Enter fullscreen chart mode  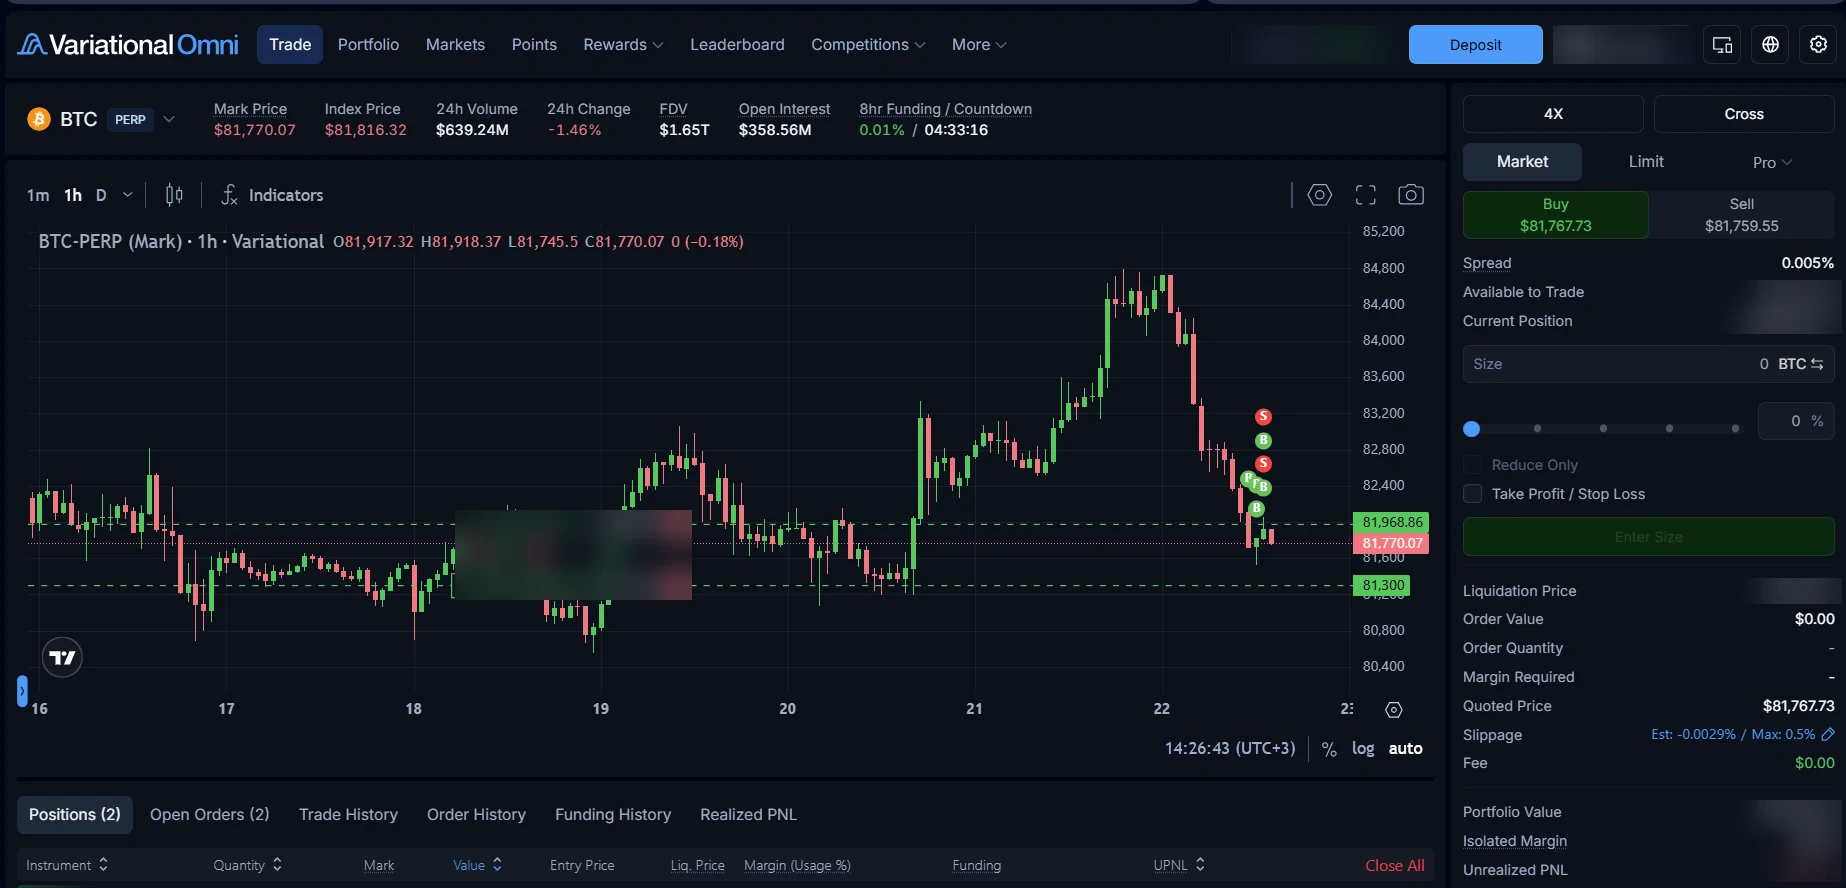pos(1366,195)
